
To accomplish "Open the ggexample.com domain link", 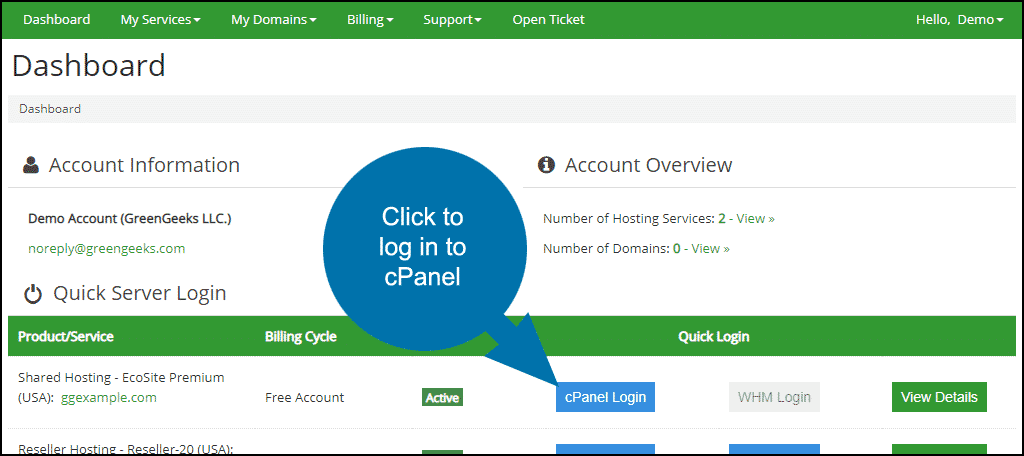I will (x=109, y=397).
